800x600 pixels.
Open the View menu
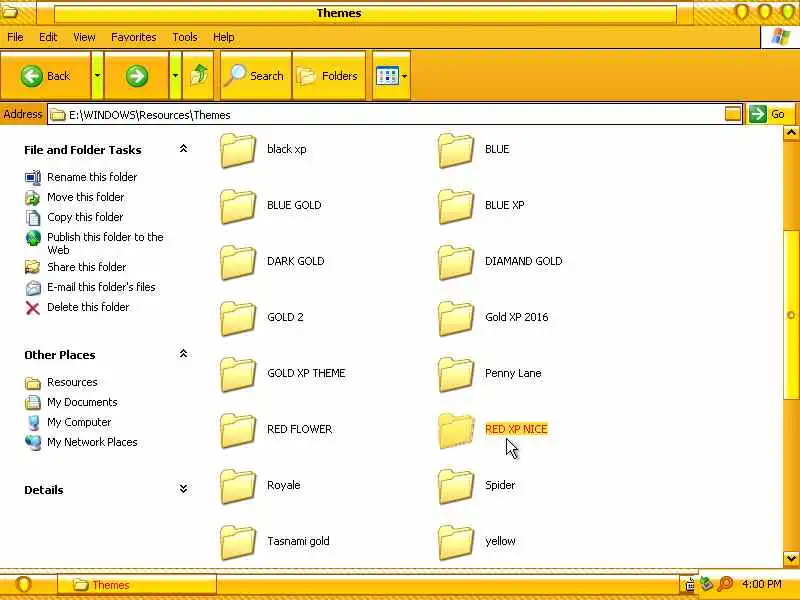pos(84,37)
